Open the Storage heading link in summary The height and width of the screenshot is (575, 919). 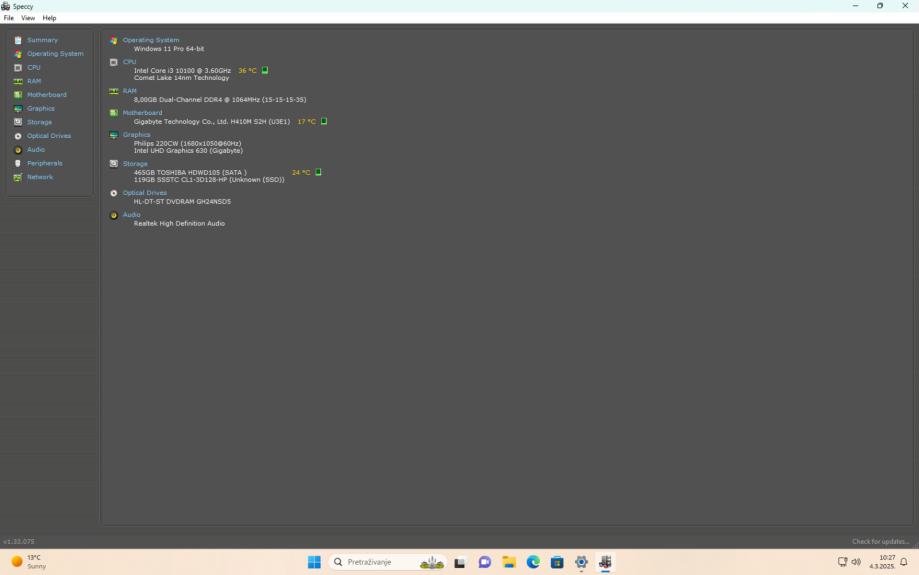(x=135, y=164)
